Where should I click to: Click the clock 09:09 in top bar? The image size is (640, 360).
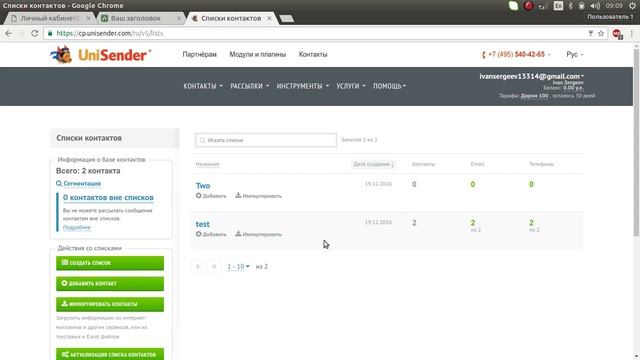[614, 6]
